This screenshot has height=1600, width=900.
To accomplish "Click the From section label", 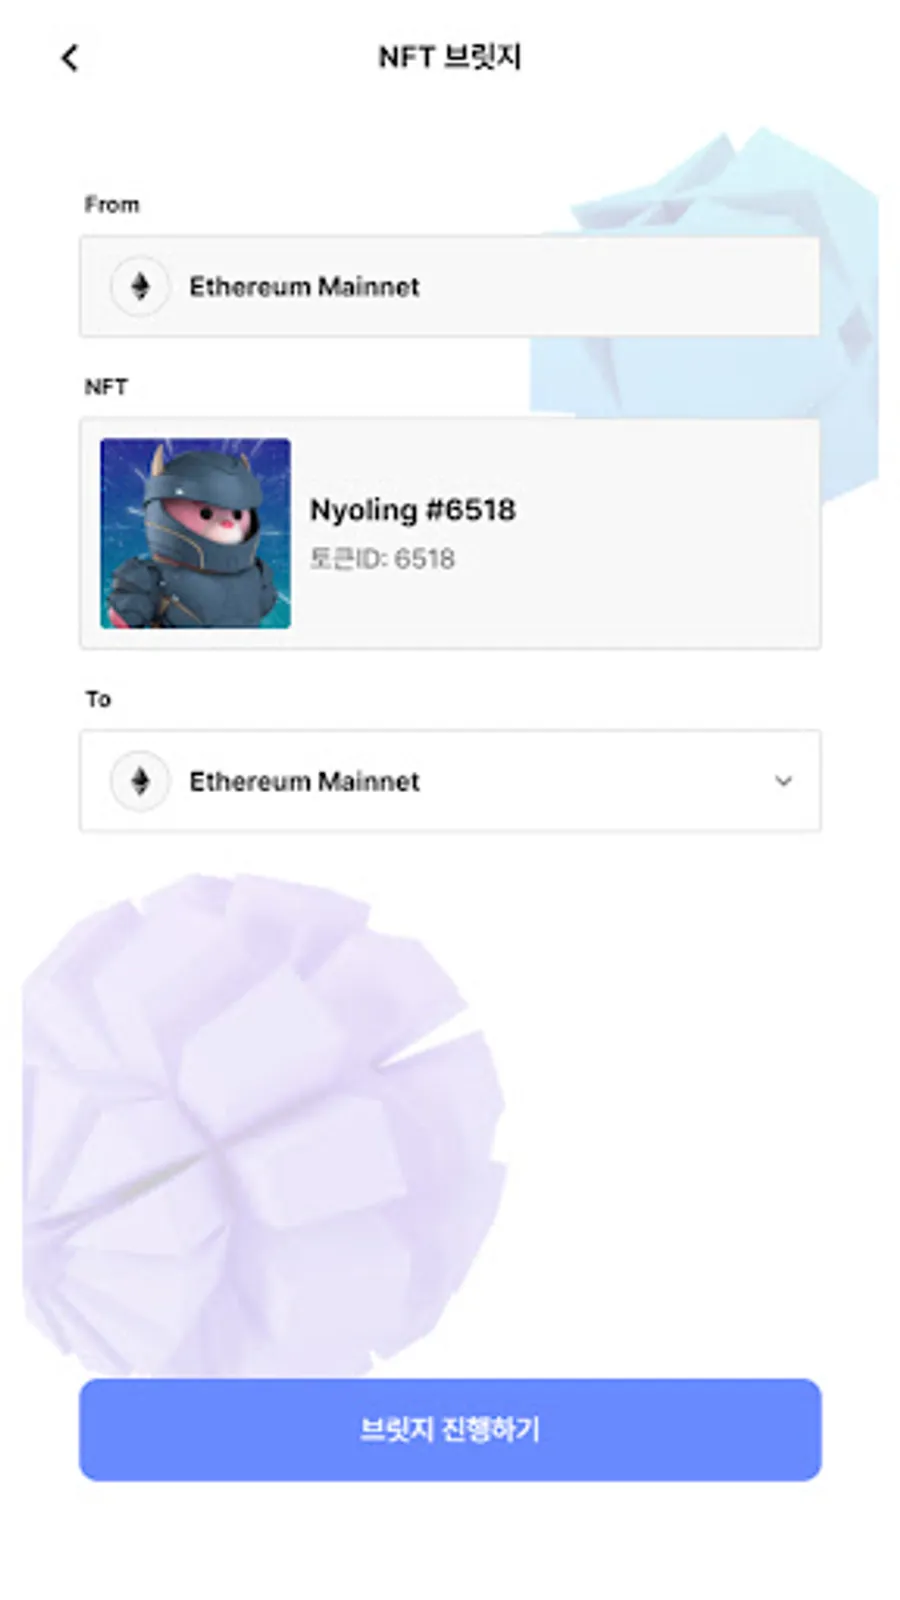I will [x=111, y=204].
